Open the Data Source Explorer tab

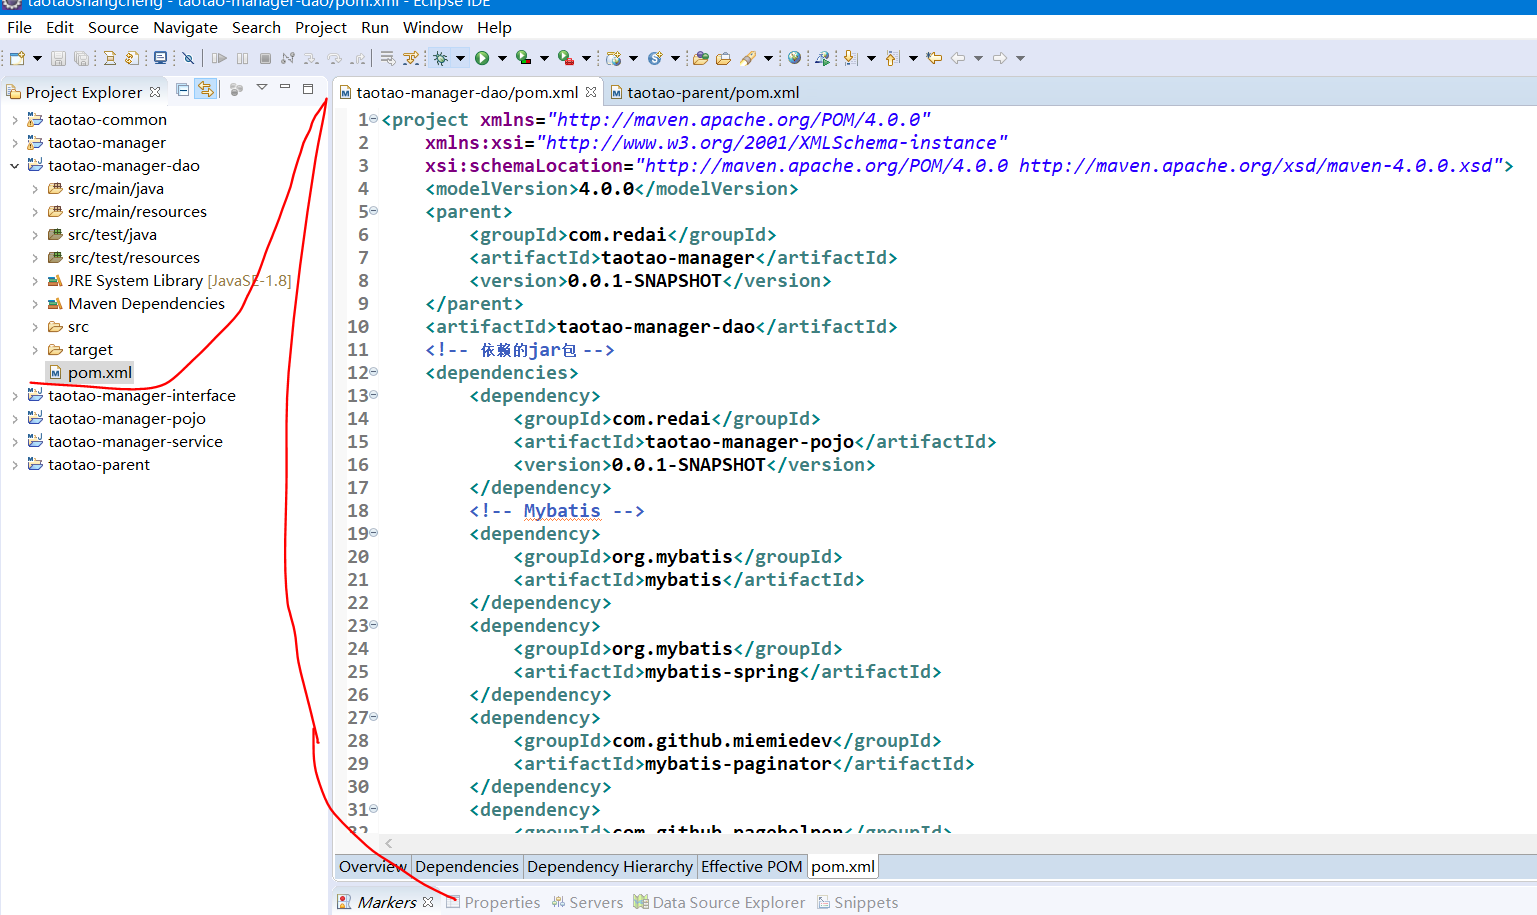click(719, 902)
